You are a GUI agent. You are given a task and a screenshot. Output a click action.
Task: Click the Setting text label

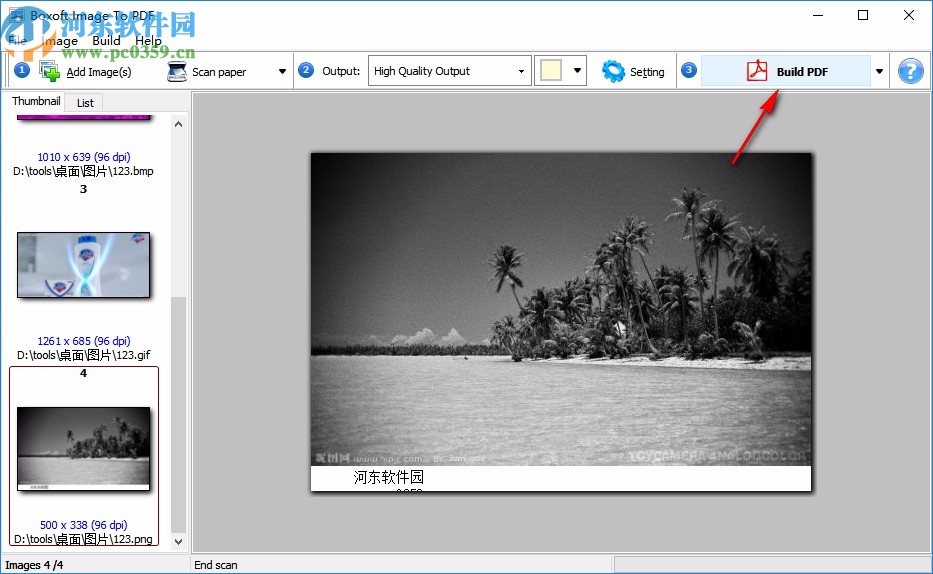tap(647, 72)
